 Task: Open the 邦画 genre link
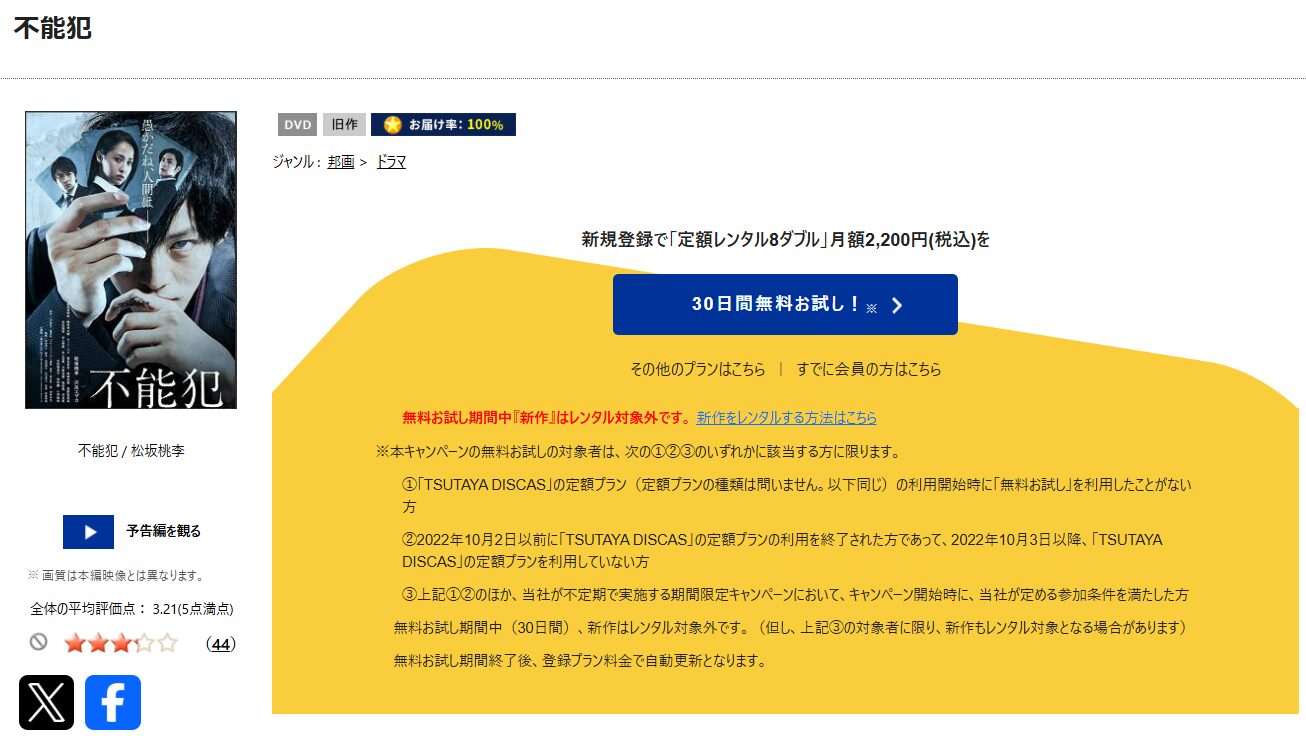pyautogui.click(x=341, y=162)
